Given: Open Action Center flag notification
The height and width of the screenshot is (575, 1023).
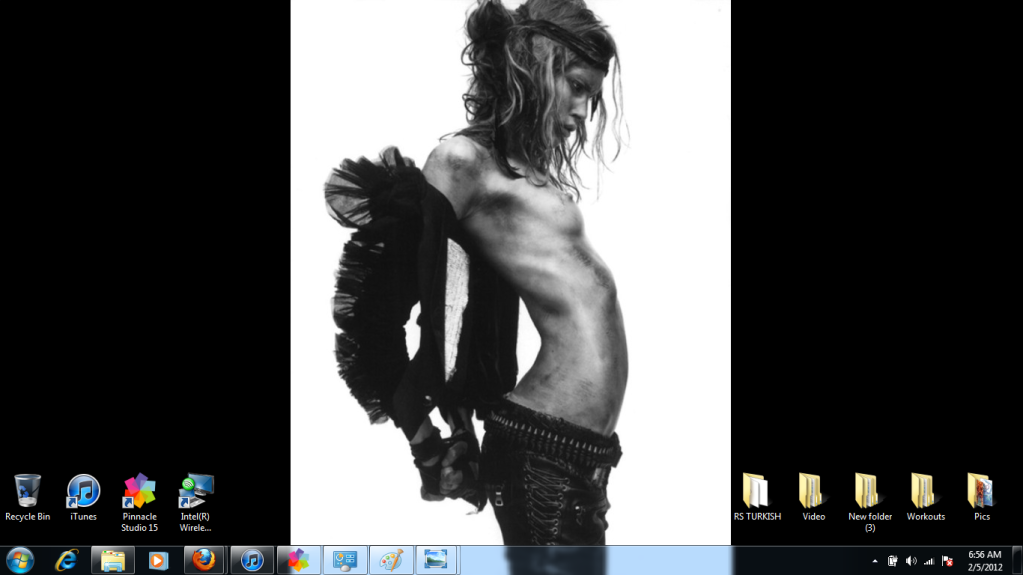Looking at the screenshot, I should click(x=947, y=561).
